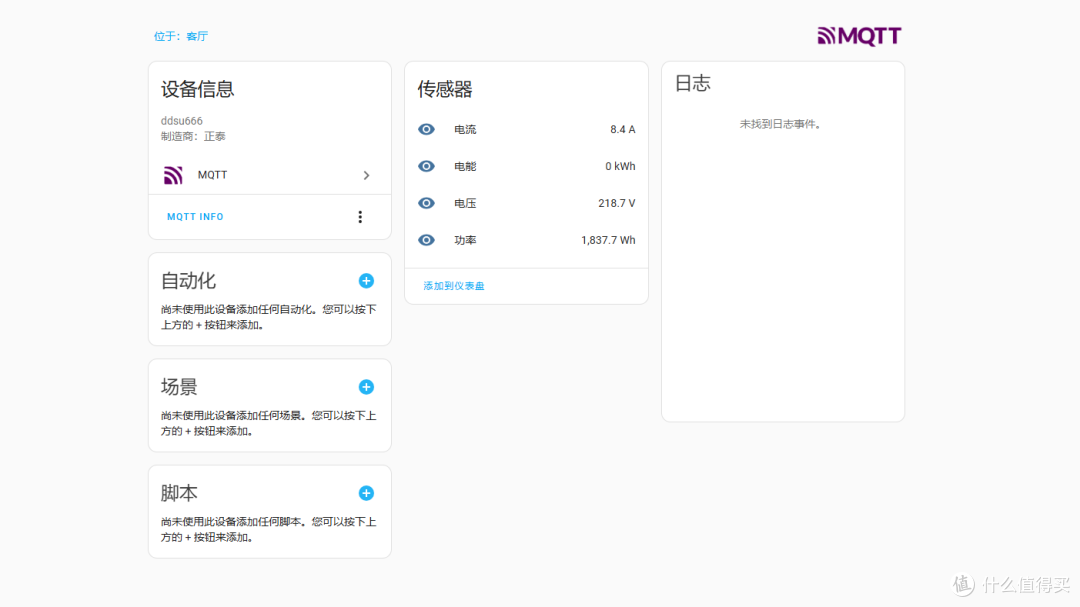This screenshot has height=607, width=1080.
Task: Open the 客厅 area link
Action: click(x=197, y=36)
